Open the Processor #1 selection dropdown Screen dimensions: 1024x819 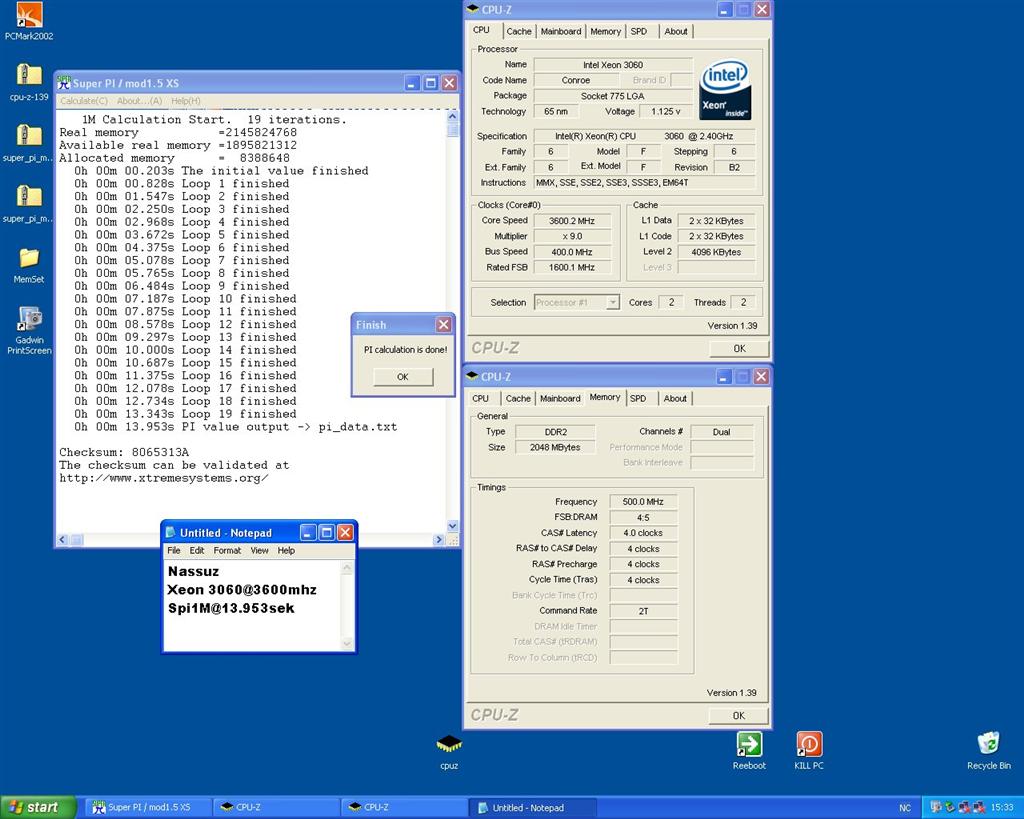click(613, 302)
